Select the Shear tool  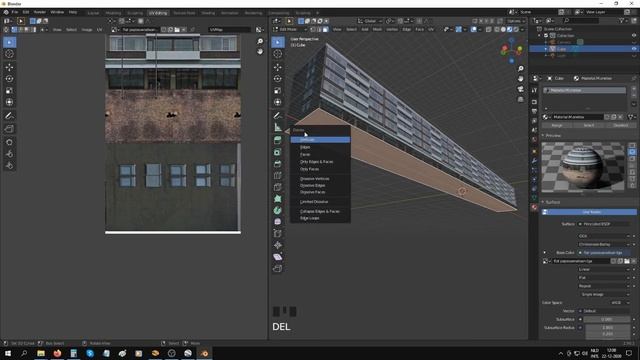tap(278, 257)
